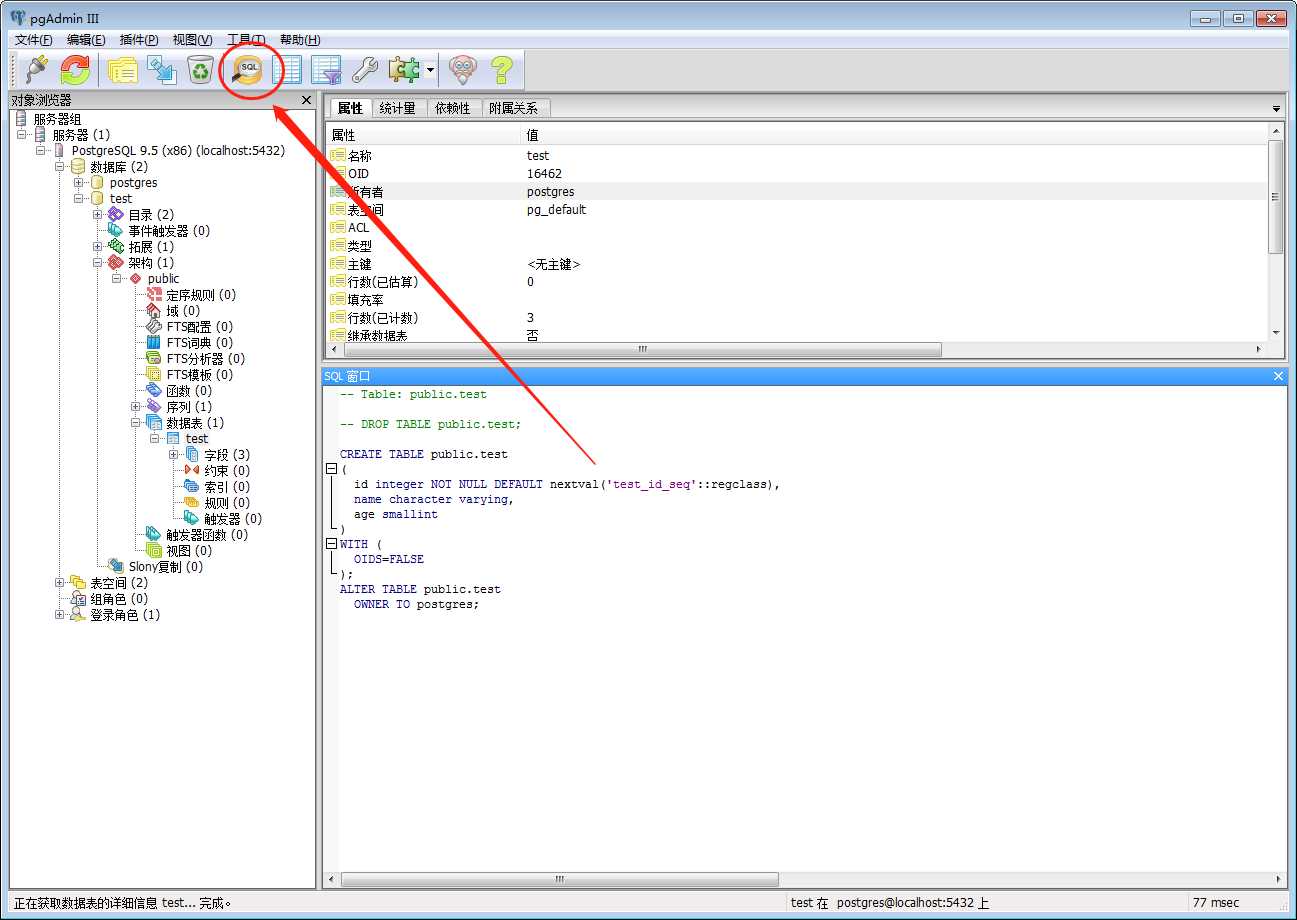The image size is (1297, 920).
Task: Close the SQL 窗口 panel
Action: (1278, 376)
